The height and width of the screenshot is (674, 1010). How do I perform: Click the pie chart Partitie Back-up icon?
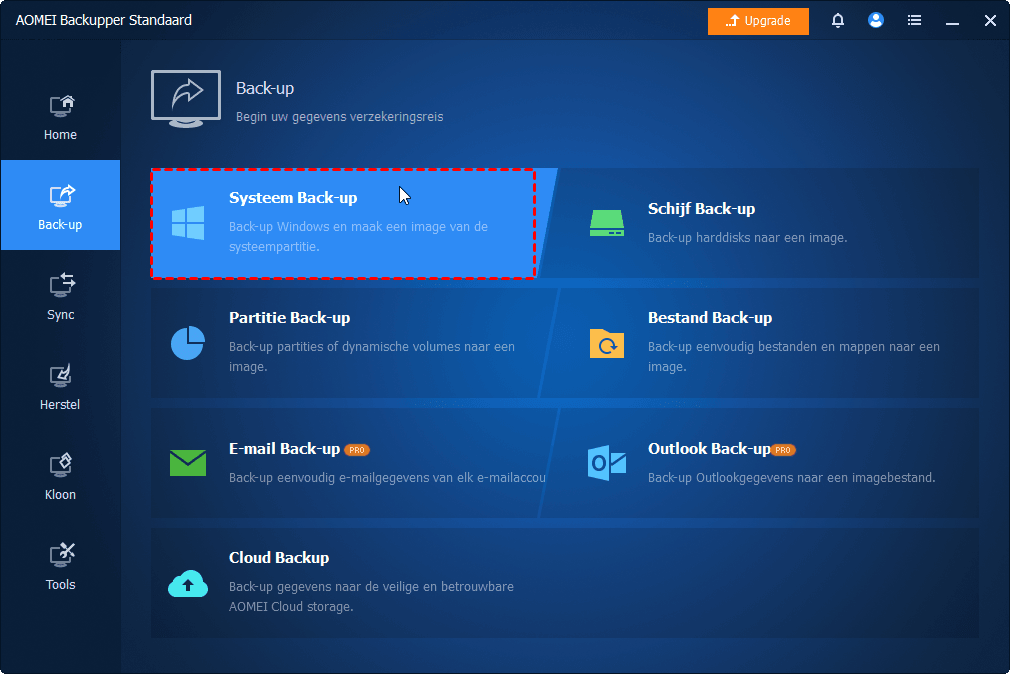188,343
